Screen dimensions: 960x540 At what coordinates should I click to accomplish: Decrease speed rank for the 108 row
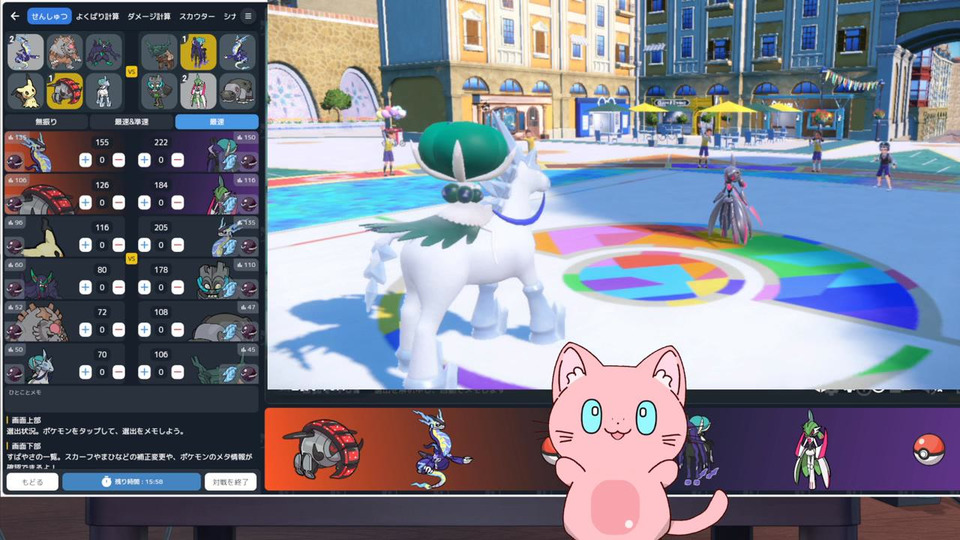(178, 329)
